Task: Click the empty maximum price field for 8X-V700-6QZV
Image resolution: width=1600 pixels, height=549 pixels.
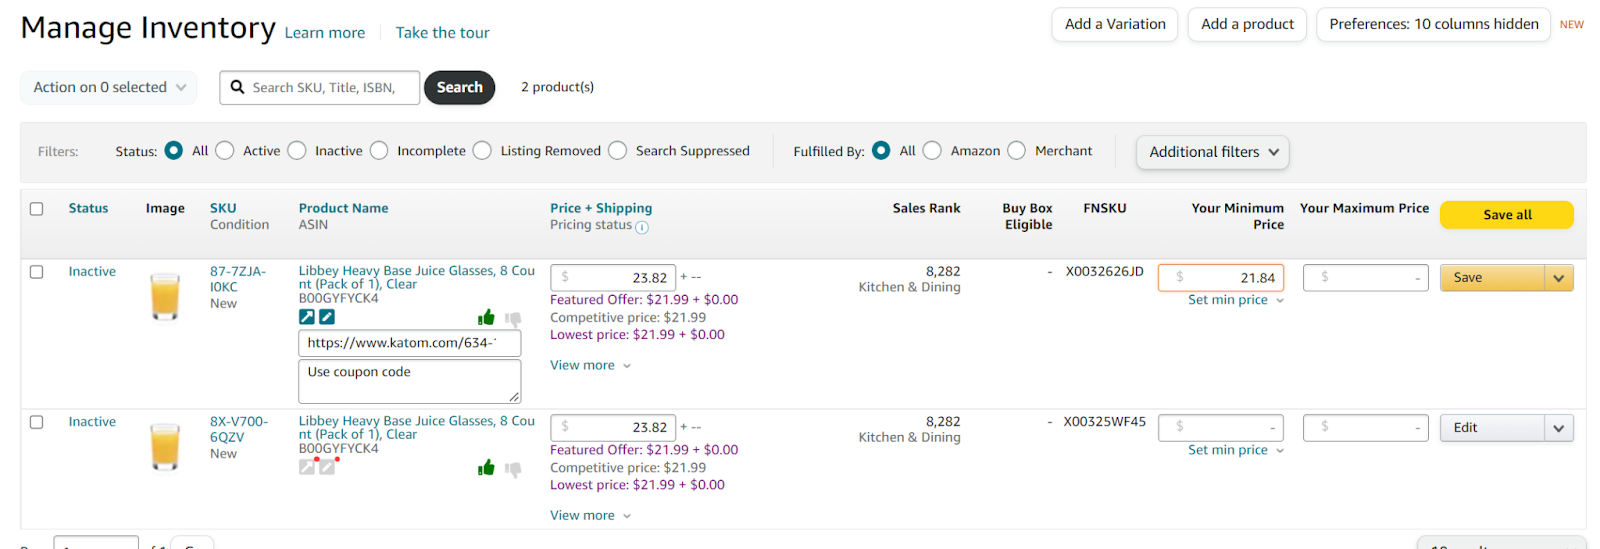Action: [x=1366, y=428]
